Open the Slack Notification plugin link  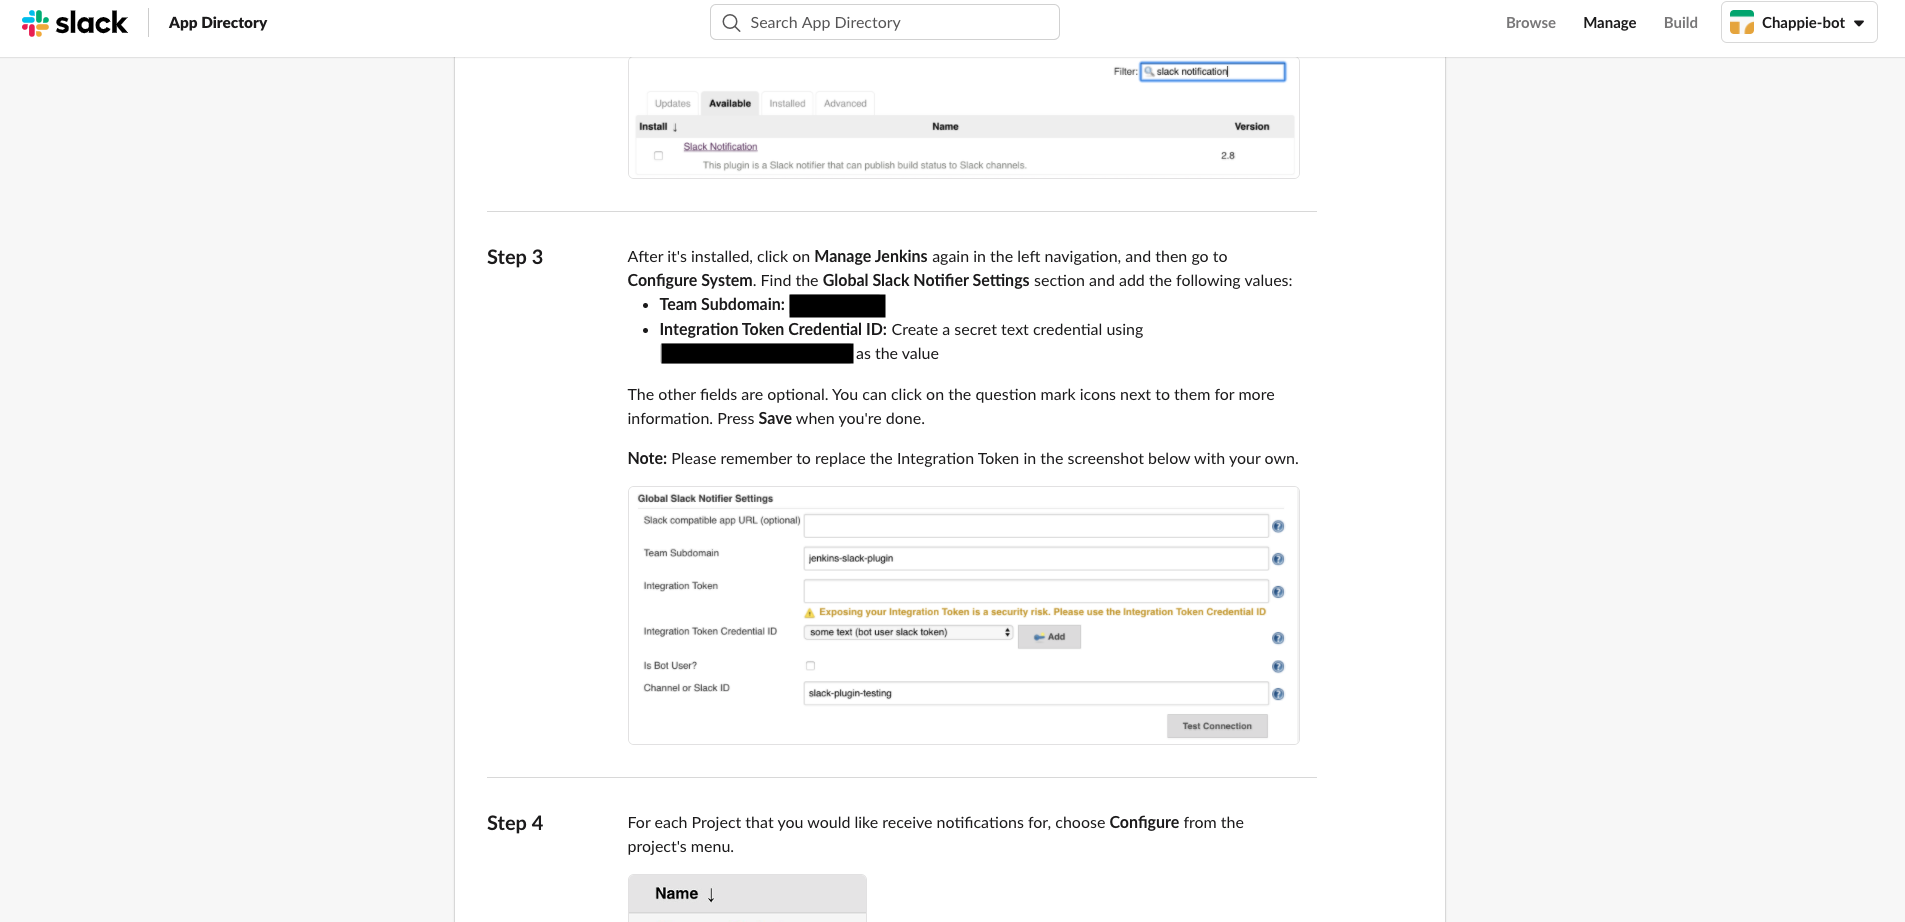720,147
